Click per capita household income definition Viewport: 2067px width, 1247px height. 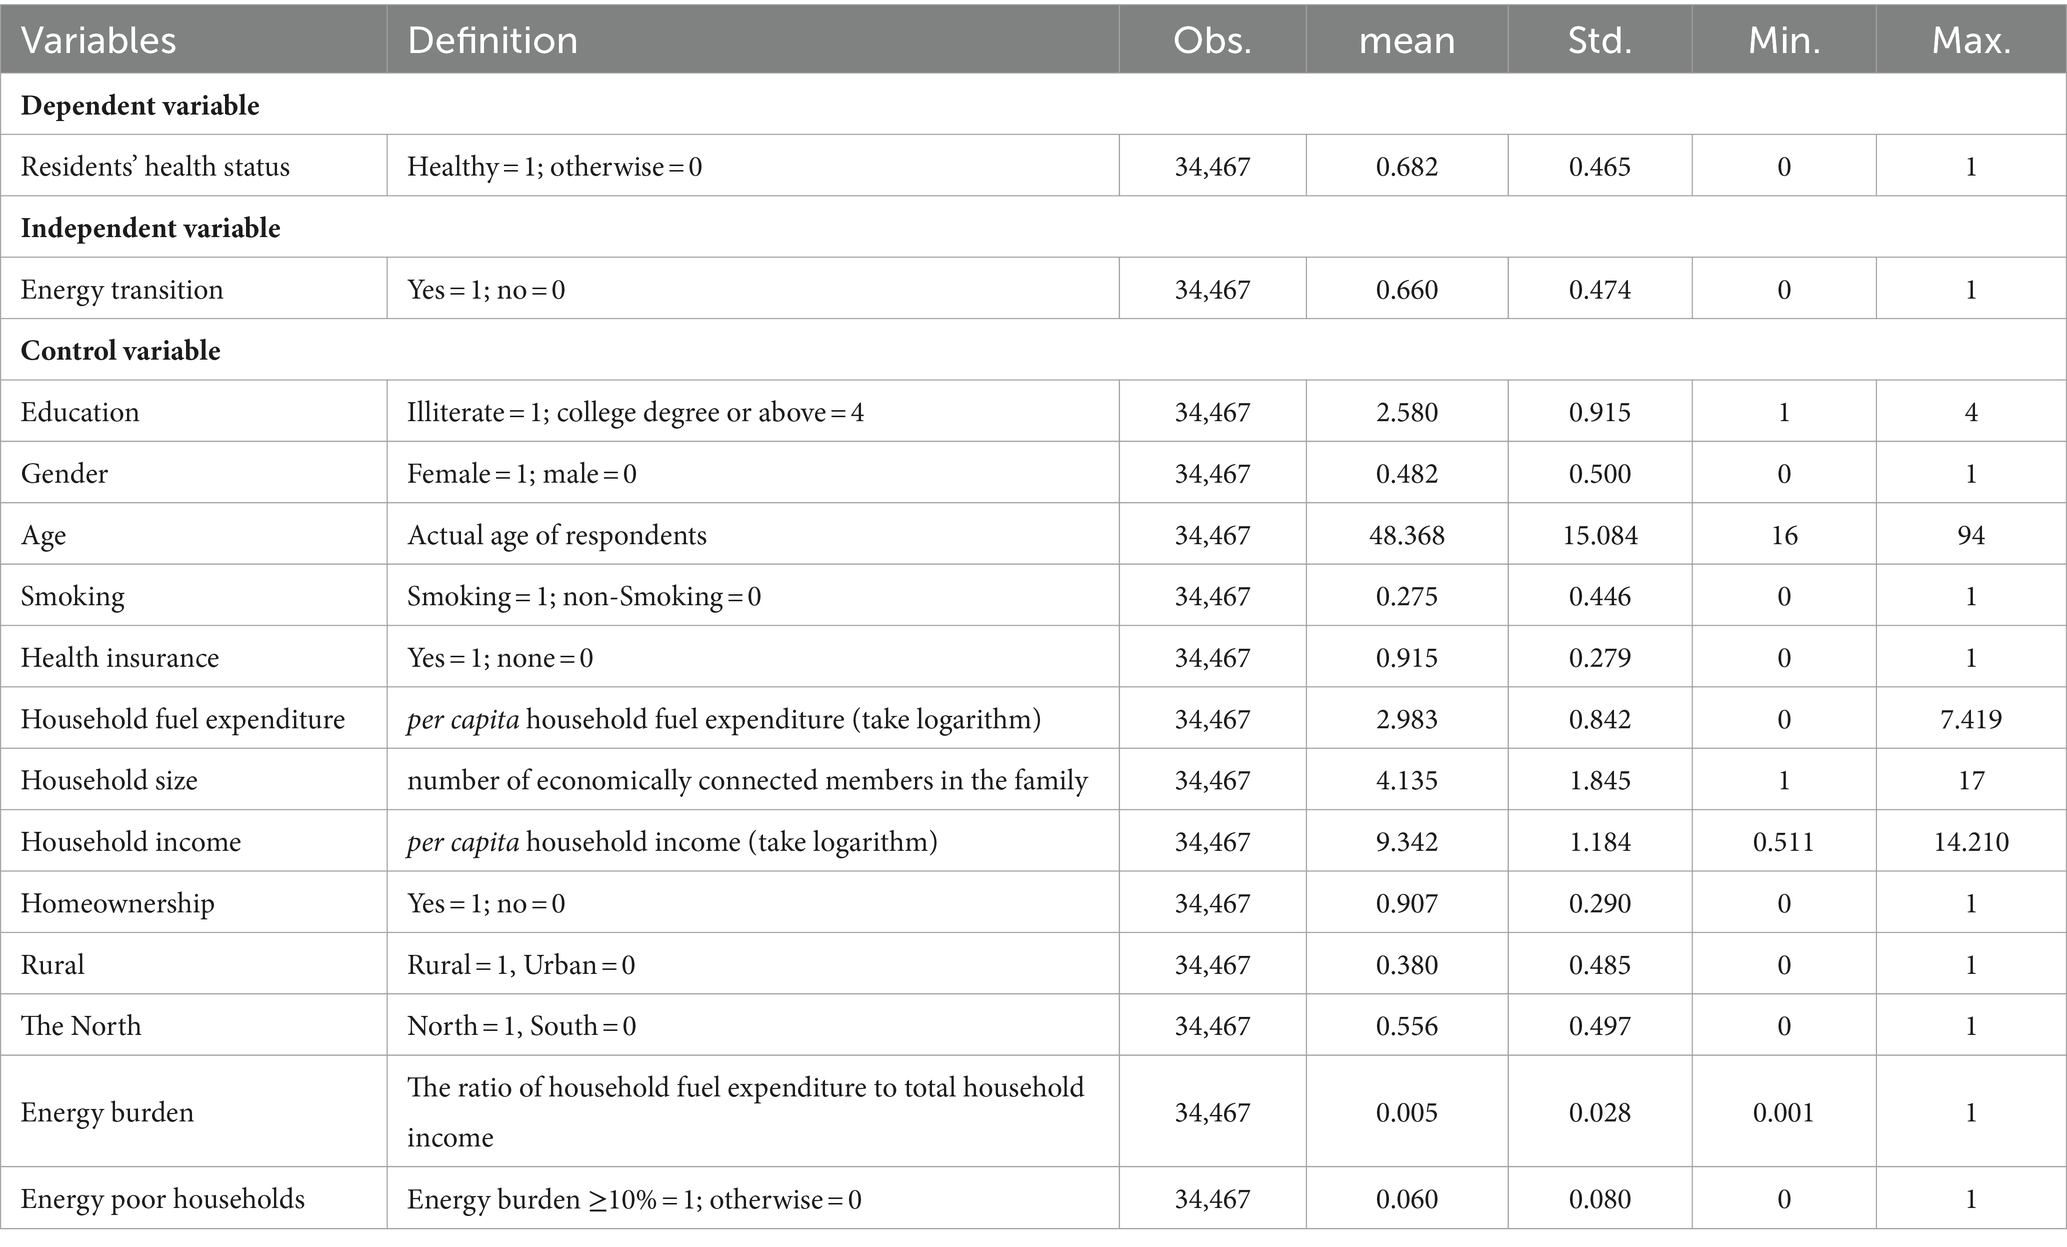tap(672, 842)
